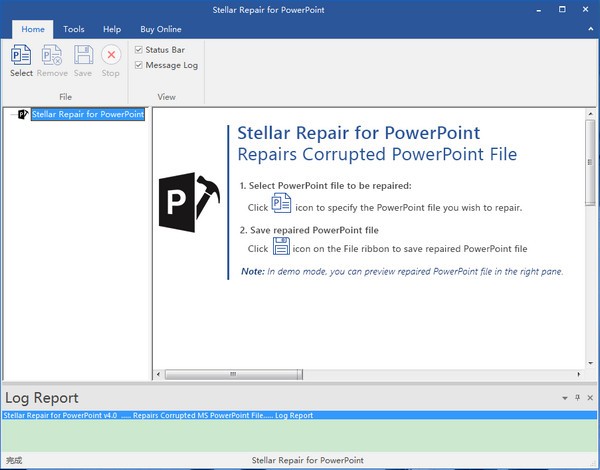Expand the Stellar Repair tree node

11,115
